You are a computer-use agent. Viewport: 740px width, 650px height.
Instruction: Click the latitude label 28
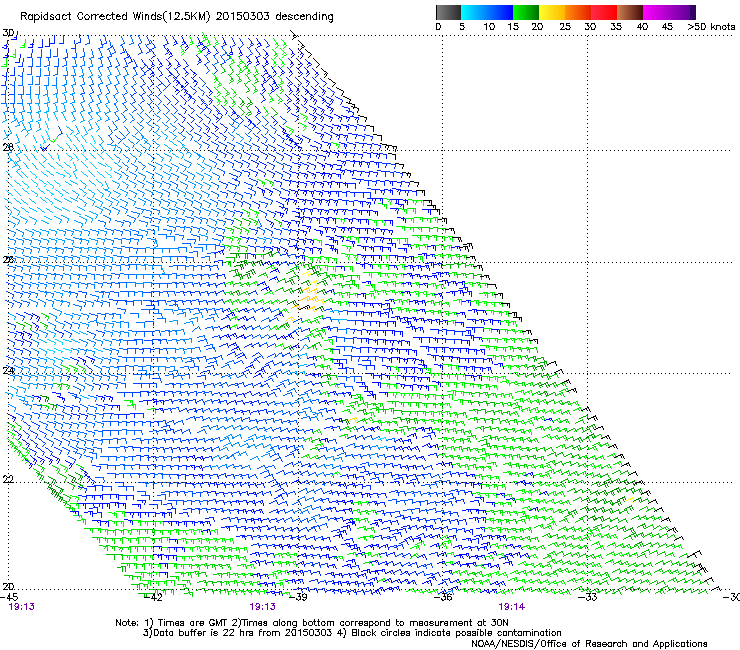tap(8, 147)
